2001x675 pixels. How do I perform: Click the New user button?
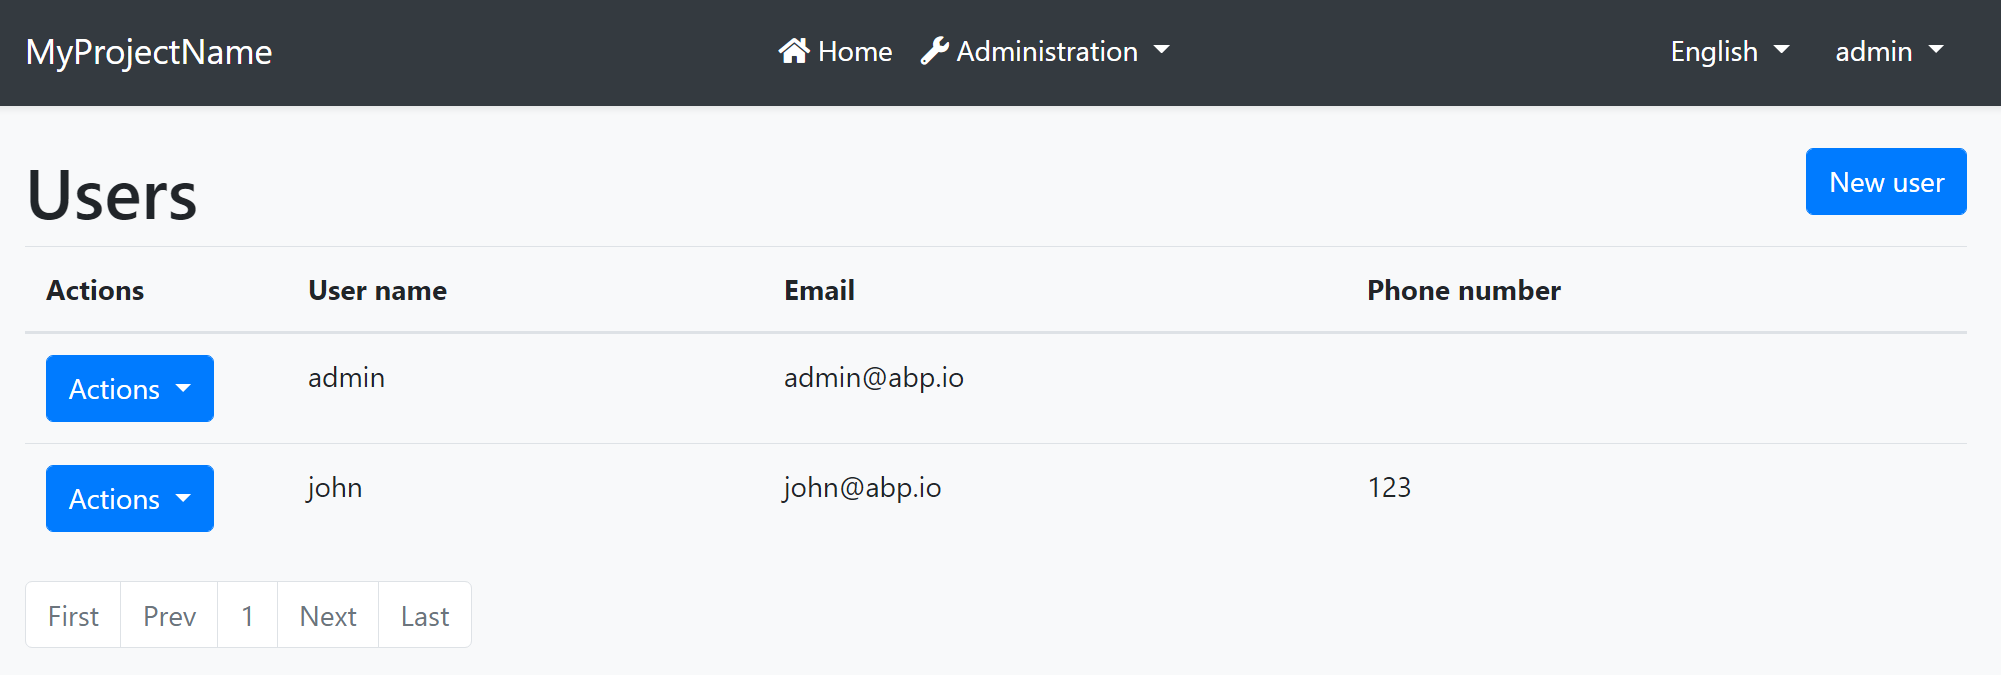click(x=1885, y=181)
